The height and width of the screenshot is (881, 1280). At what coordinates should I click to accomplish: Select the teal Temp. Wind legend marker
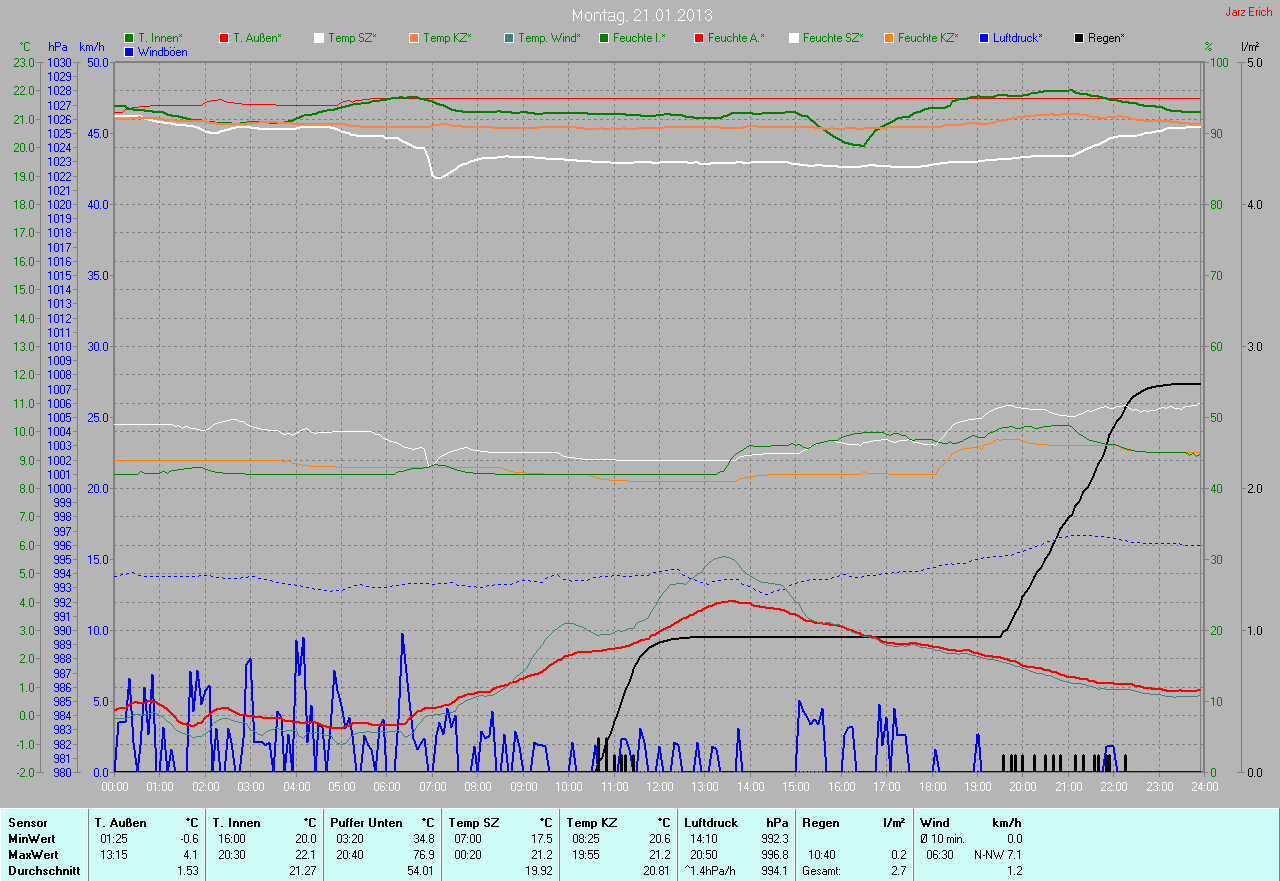[x=509, y=38]
